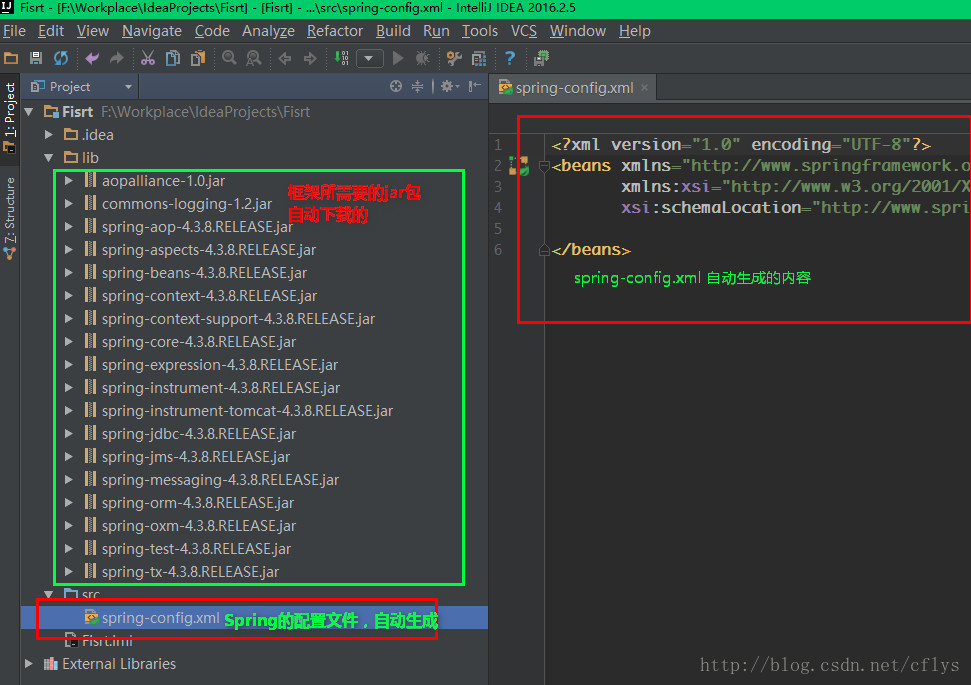The width and height of the screenshot is (971, 685).
Task: Click the navigate Back arrow icon
Action: [x=285, y=58]
